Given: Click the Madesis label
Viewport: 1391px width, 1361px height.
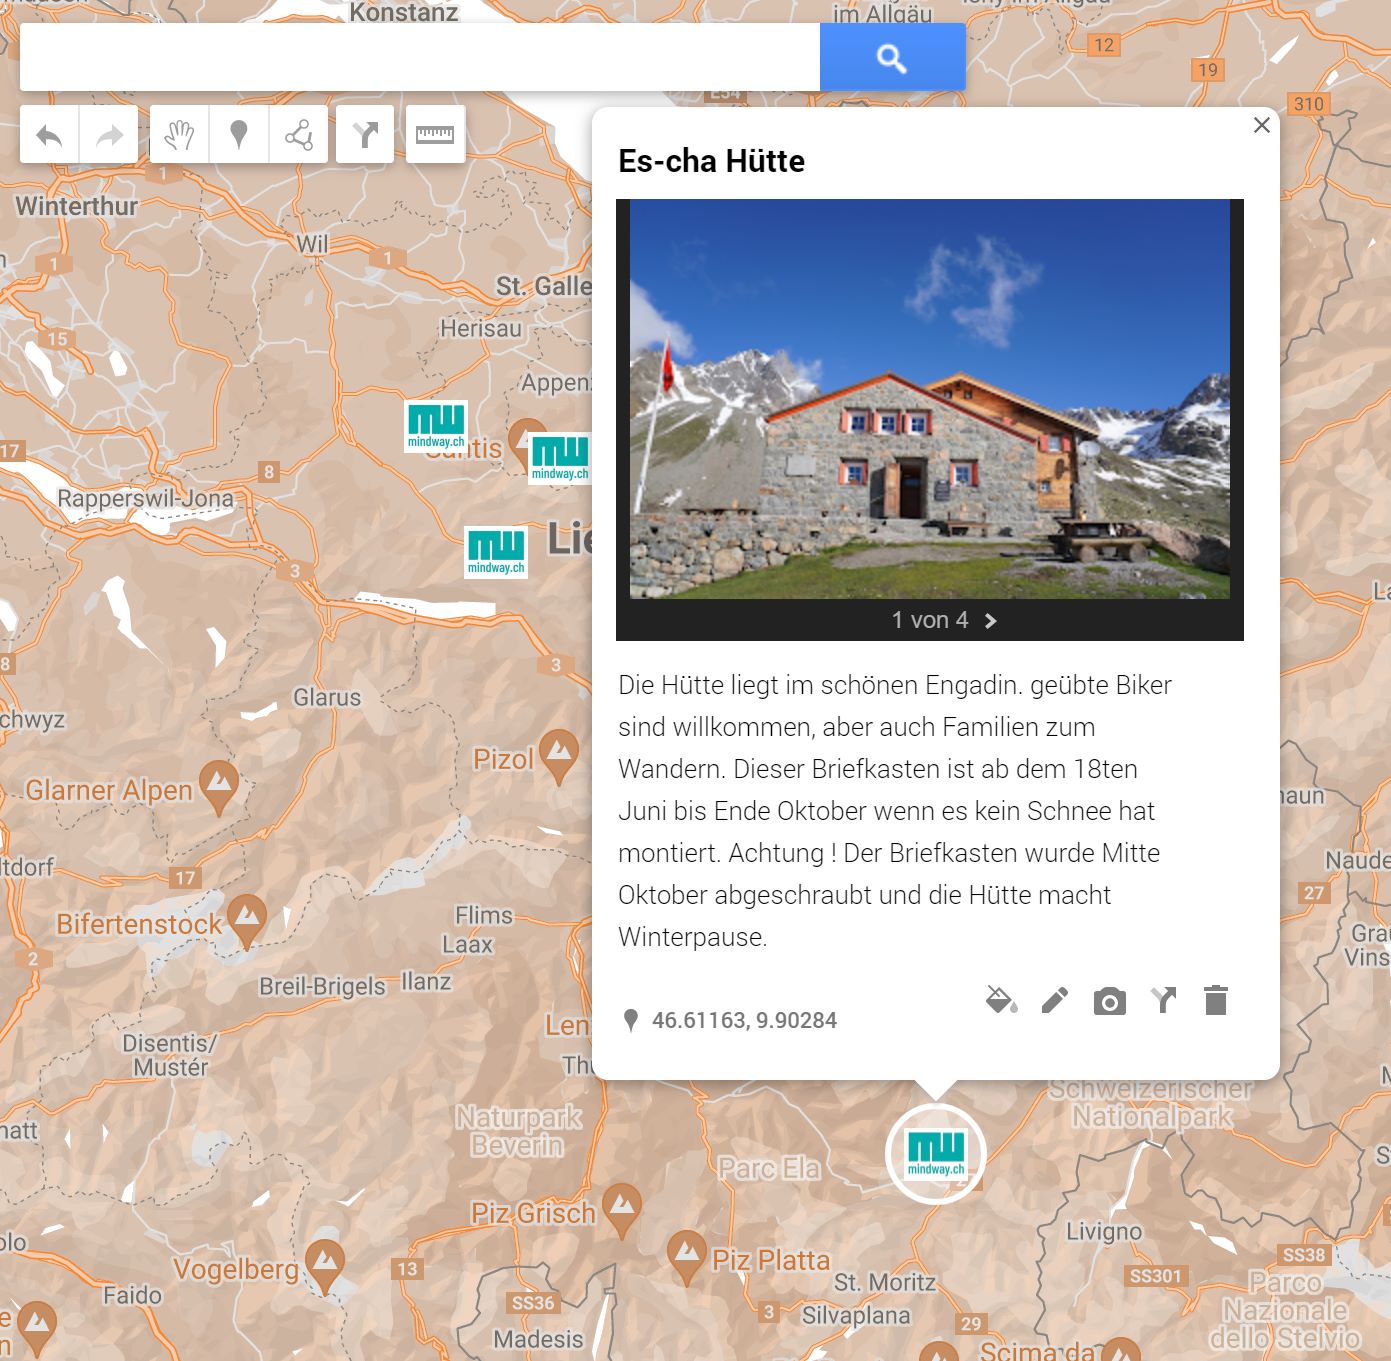Looking at the screenshot, I should pos(538,1339).
